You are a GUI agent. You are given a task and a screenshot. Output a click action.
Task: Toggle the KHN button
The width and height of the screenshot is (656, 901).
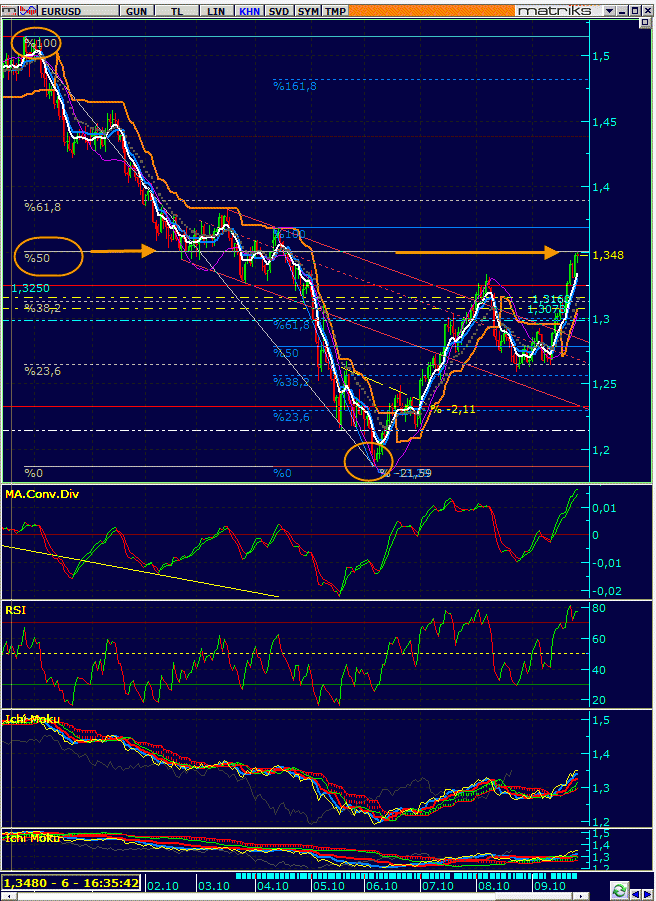pos(249,10)
